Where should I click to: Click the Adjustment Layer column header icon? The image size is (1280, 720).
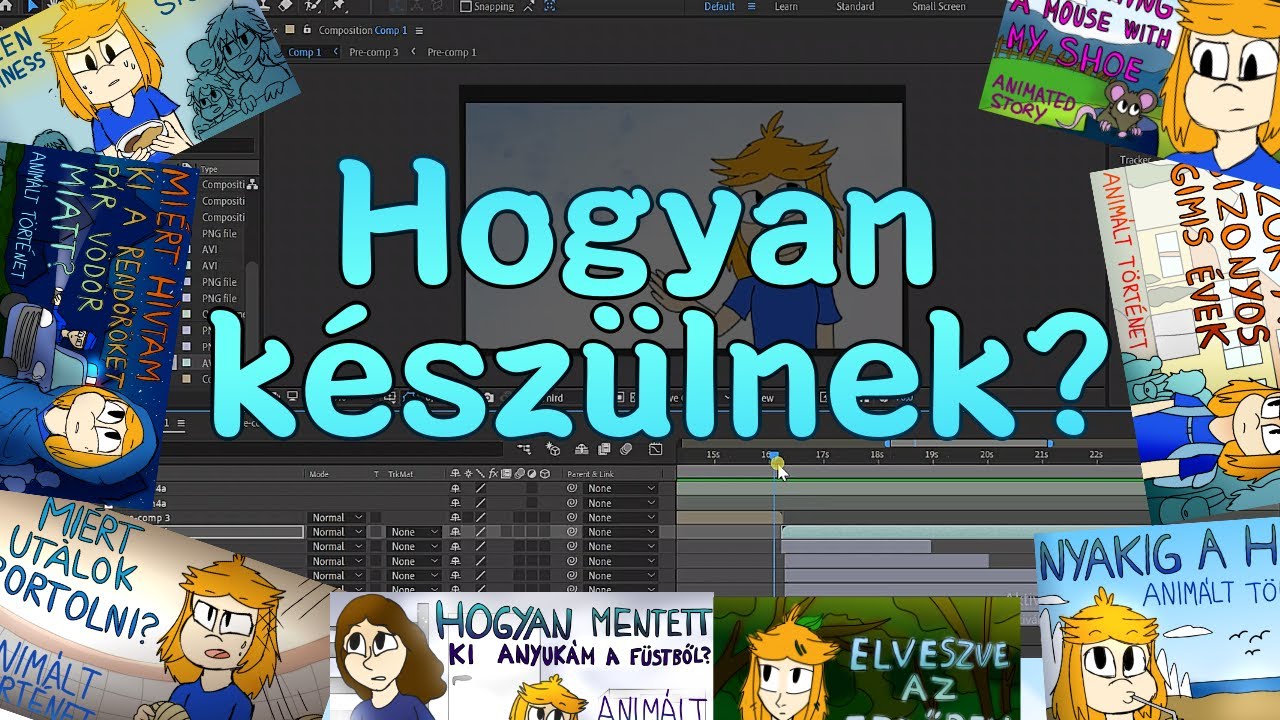(532, 474)
